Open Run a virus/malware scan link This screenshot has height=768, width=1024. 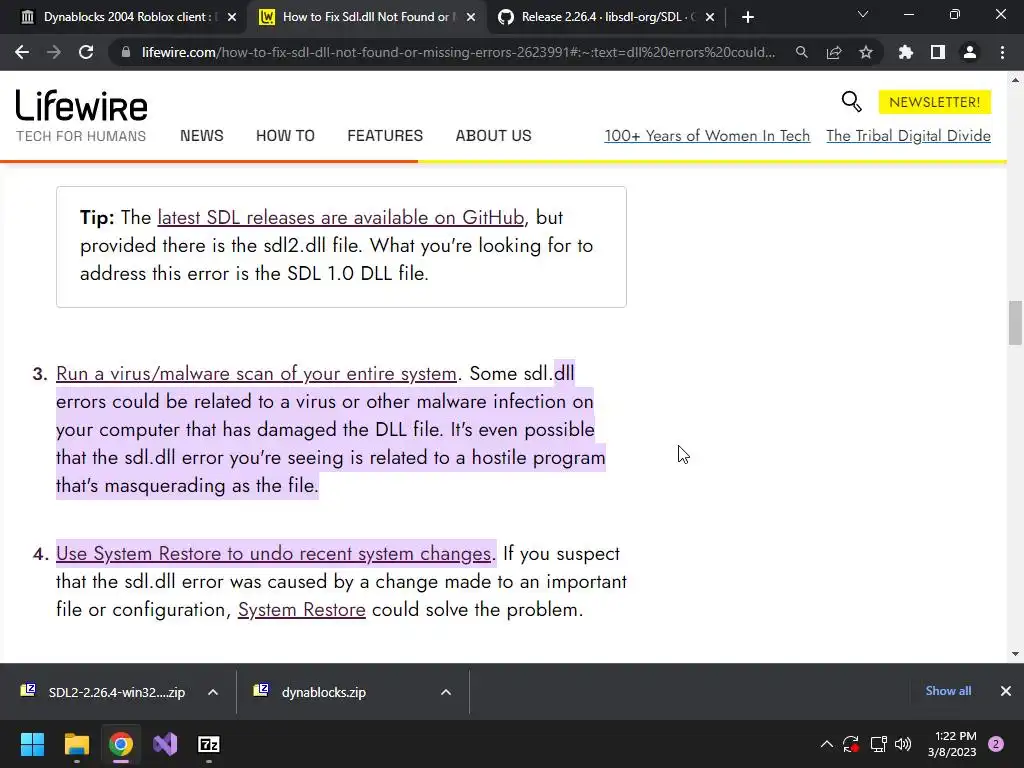point(256,374)
